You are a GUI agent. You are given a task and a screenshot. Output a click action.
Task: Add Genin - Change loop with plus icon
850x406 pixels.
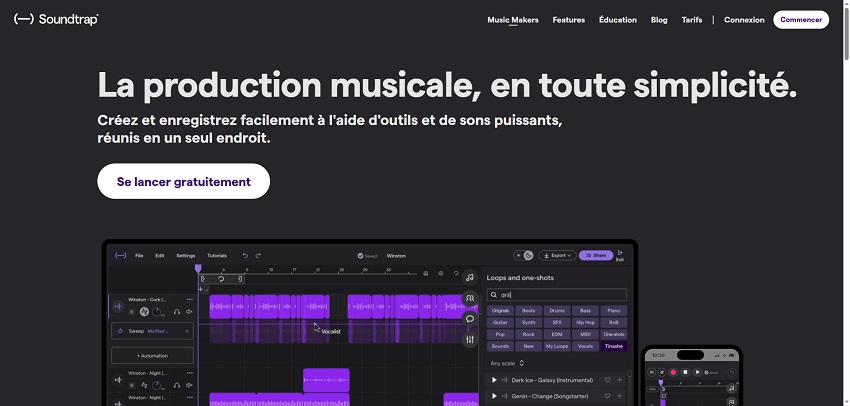(x=620, y=396)
